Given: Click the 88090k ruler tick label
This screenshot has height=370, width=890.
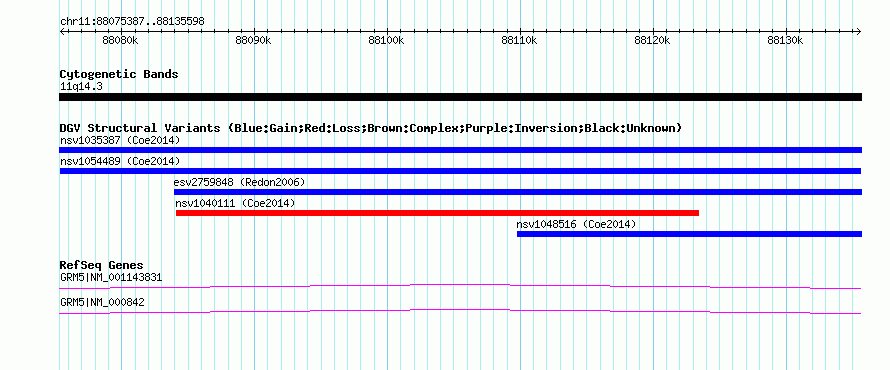Looking at the screenshot, I should (x=253, y=41).
